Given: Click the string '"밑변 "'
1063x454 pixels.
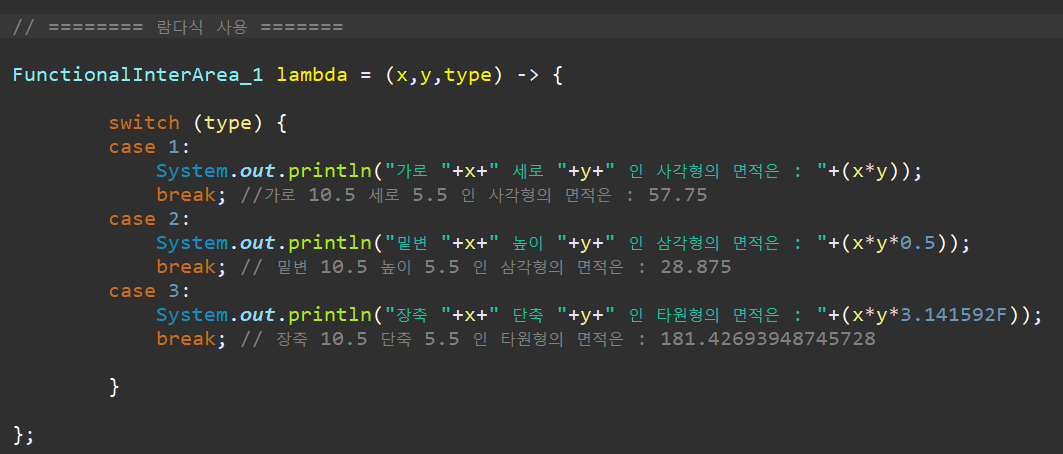Looking at the screenshot, I should [x=418, y=243].
